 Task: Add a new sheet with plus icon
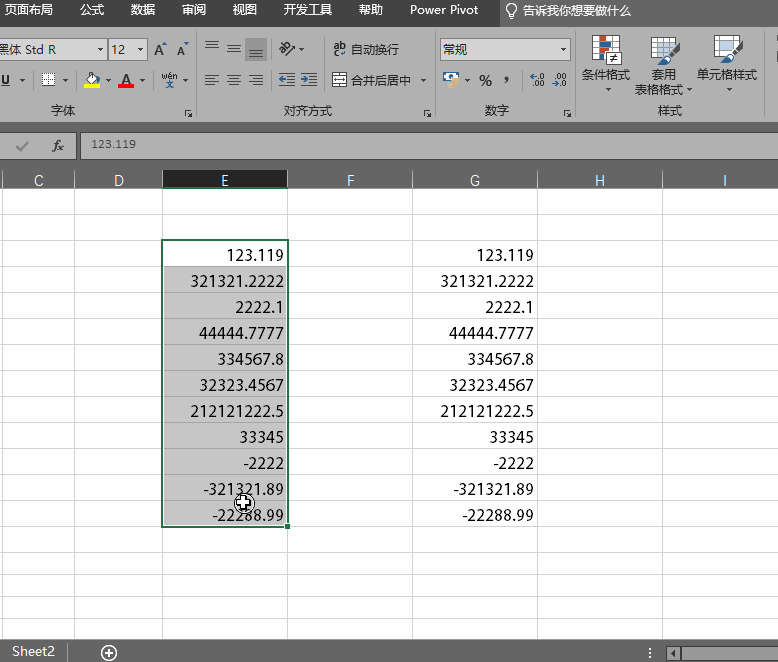[109, 652]
